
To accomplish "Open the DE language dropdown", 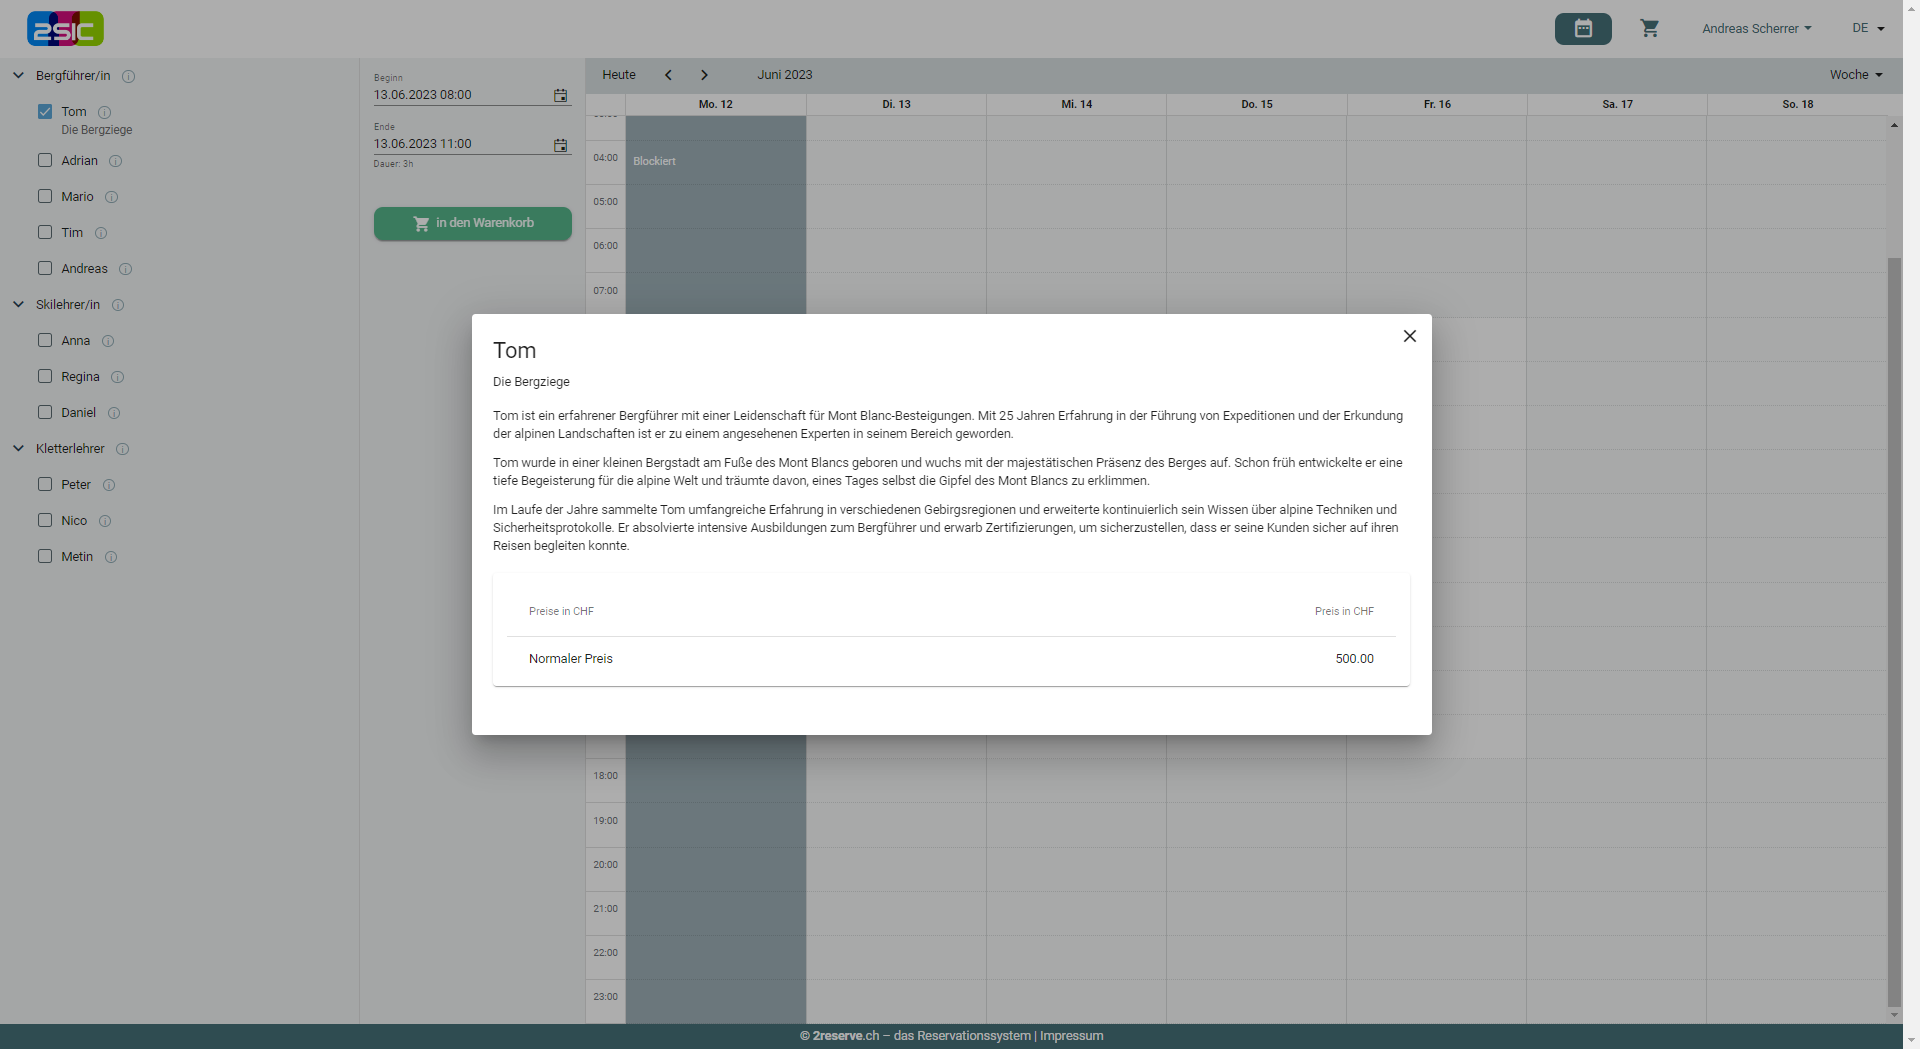I will click(1867, 29).
